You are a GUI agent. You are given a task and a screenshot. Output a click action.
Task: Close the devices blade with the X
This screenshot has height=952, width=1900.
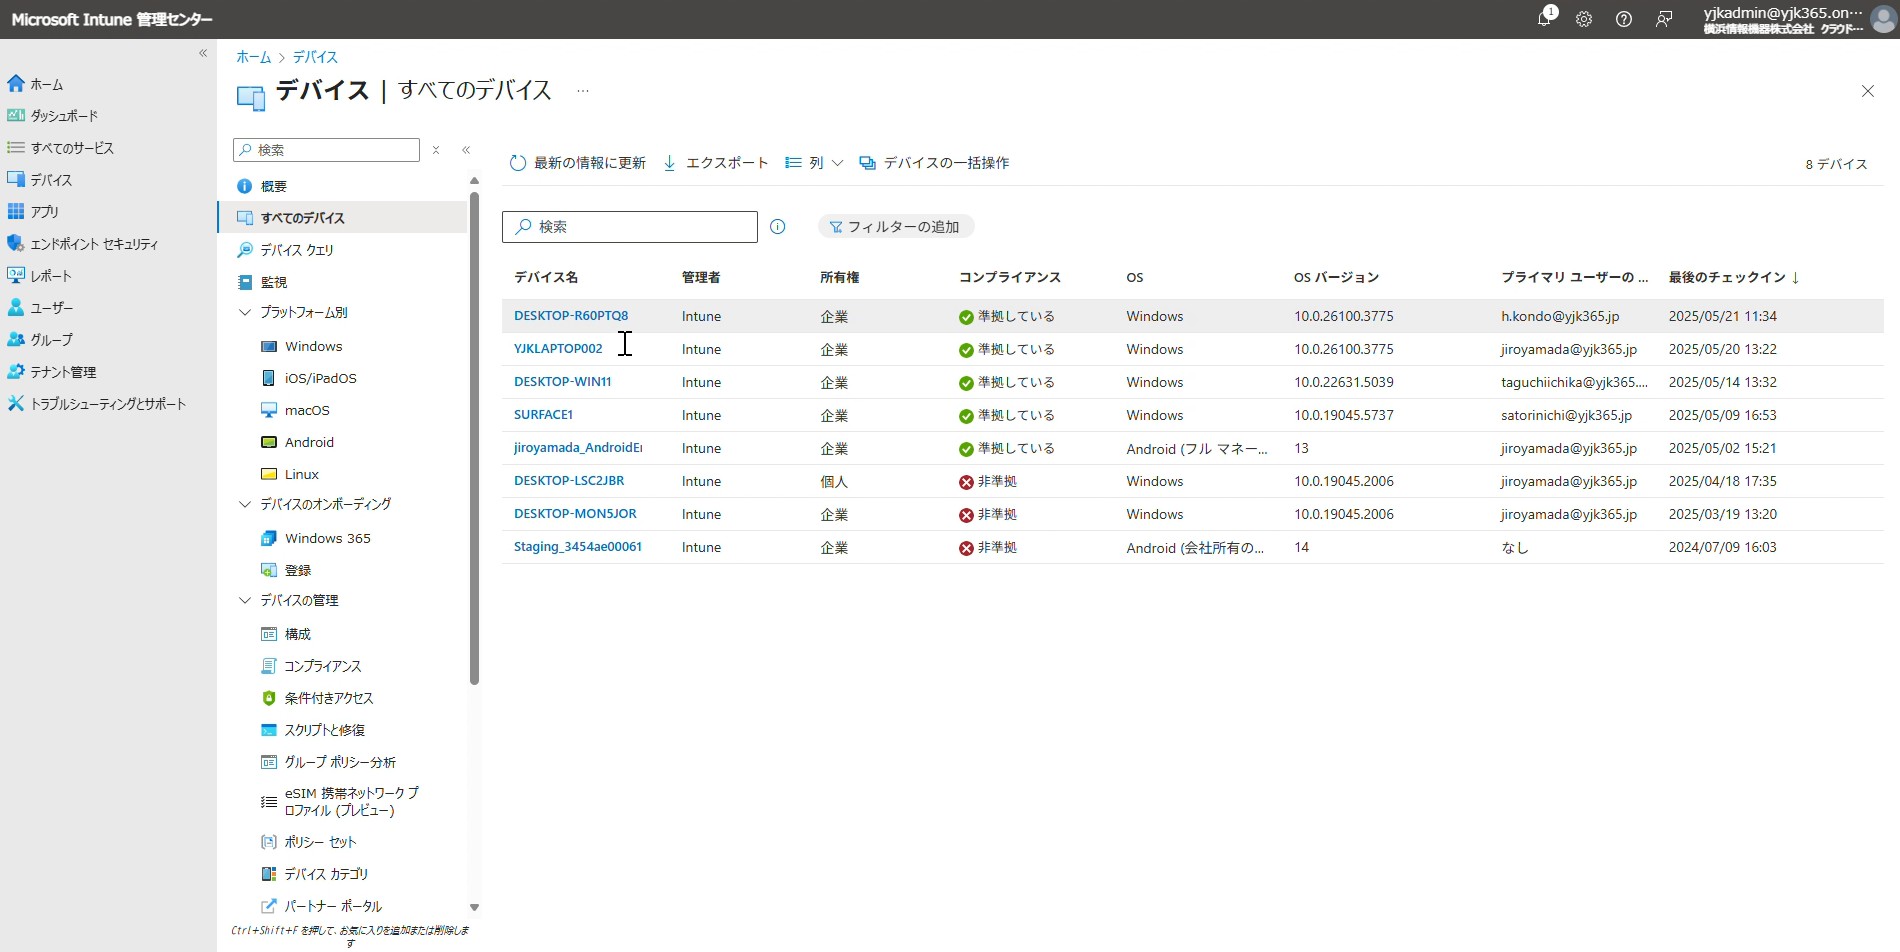[x=1867, y=91]
